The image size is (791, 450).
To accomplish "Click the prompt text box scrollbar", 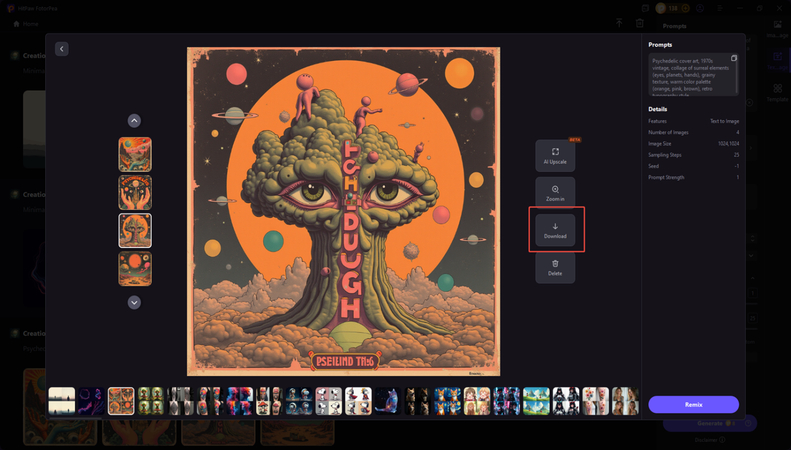I will click(738, 76).
